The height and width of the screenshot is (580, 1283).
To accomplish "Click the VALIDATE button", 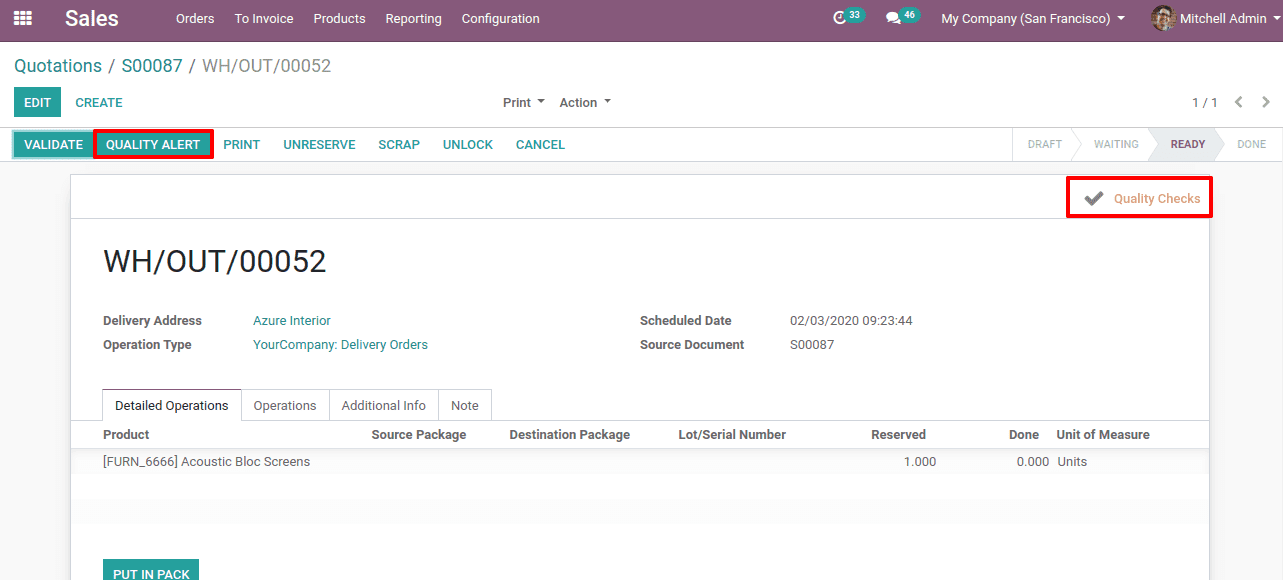I will pyautogui.click(x=54, y=145).
